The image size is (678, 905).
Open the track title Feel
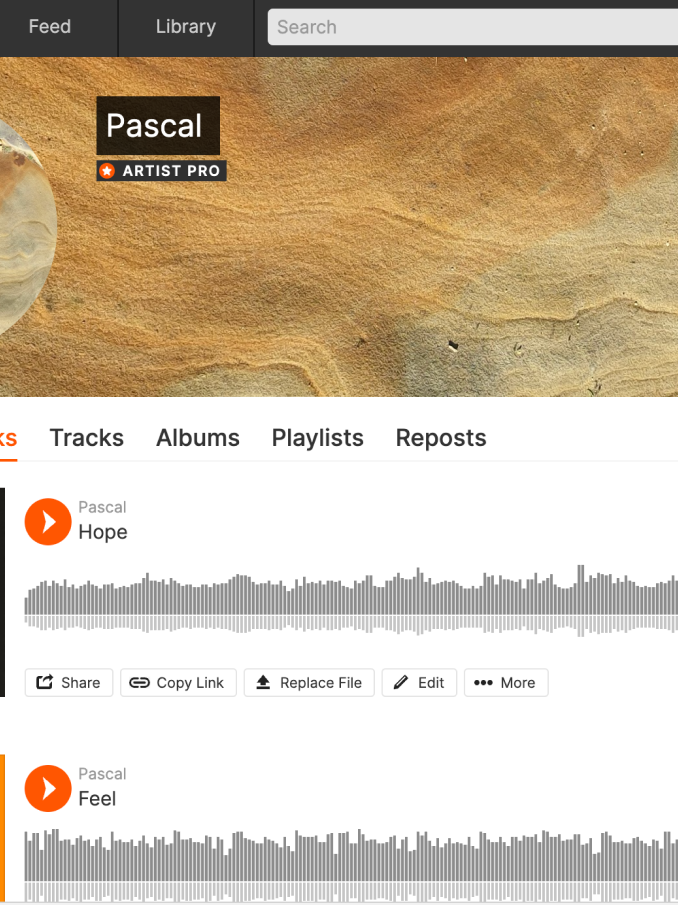[x=97, y=799]
